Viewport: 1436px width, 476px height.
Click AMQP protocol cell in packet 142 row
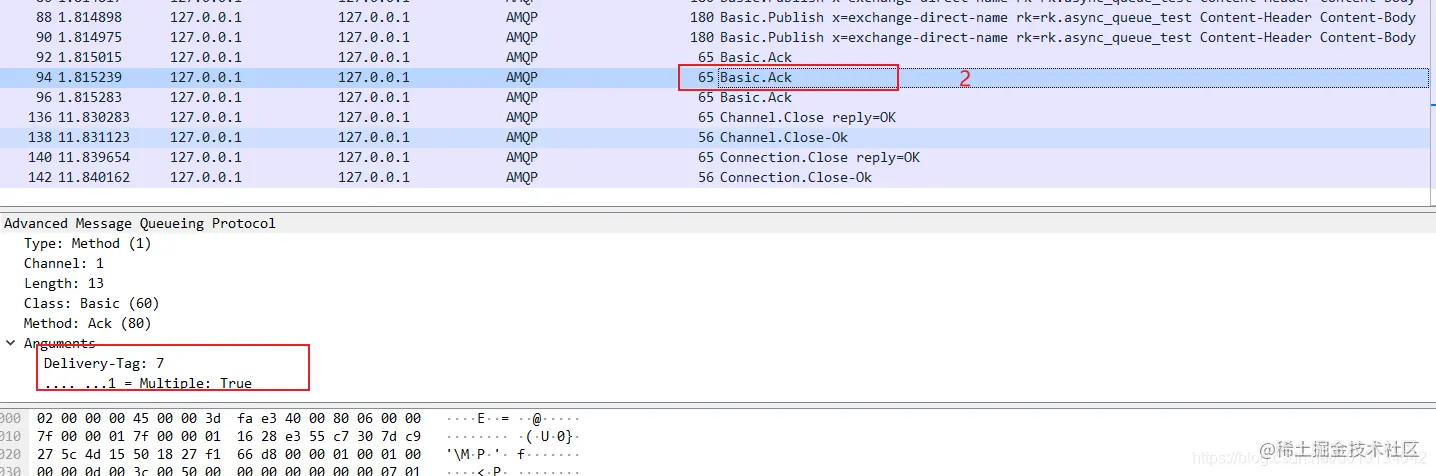coord(522,177)
